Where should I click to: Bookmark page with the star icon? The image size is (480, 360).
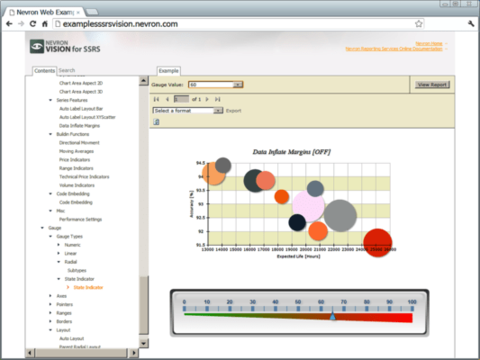tap(419, 24)
